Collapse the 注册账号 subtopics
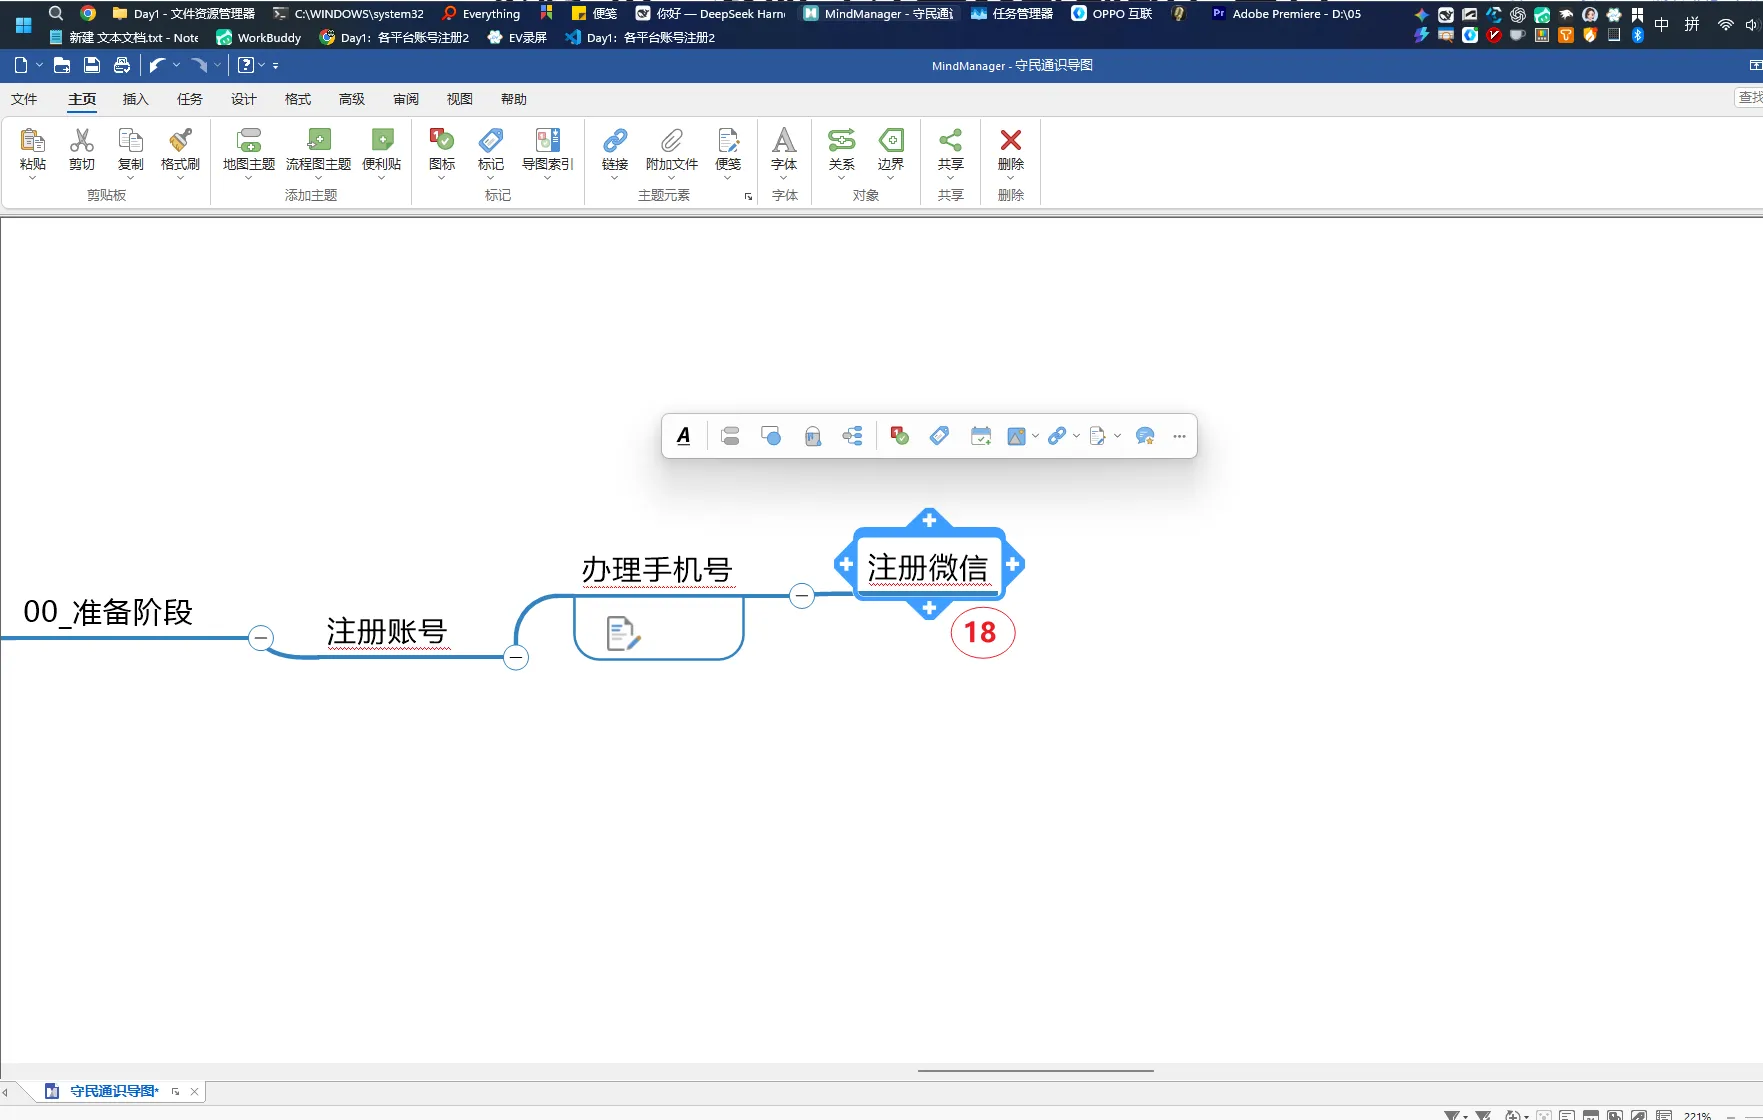Viewport: 1763px width, 1120px height. point(516,657)
